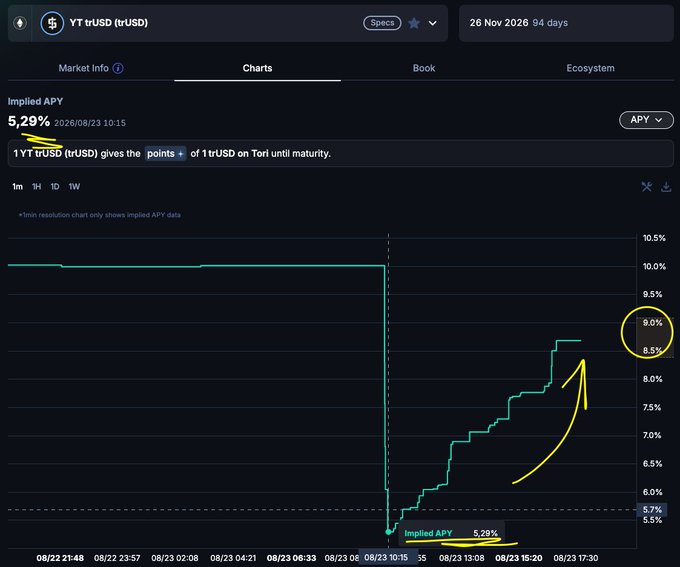680x567 pixels.
Task: Select the 1D chart resolution
Action: click(x=55, y=187)
